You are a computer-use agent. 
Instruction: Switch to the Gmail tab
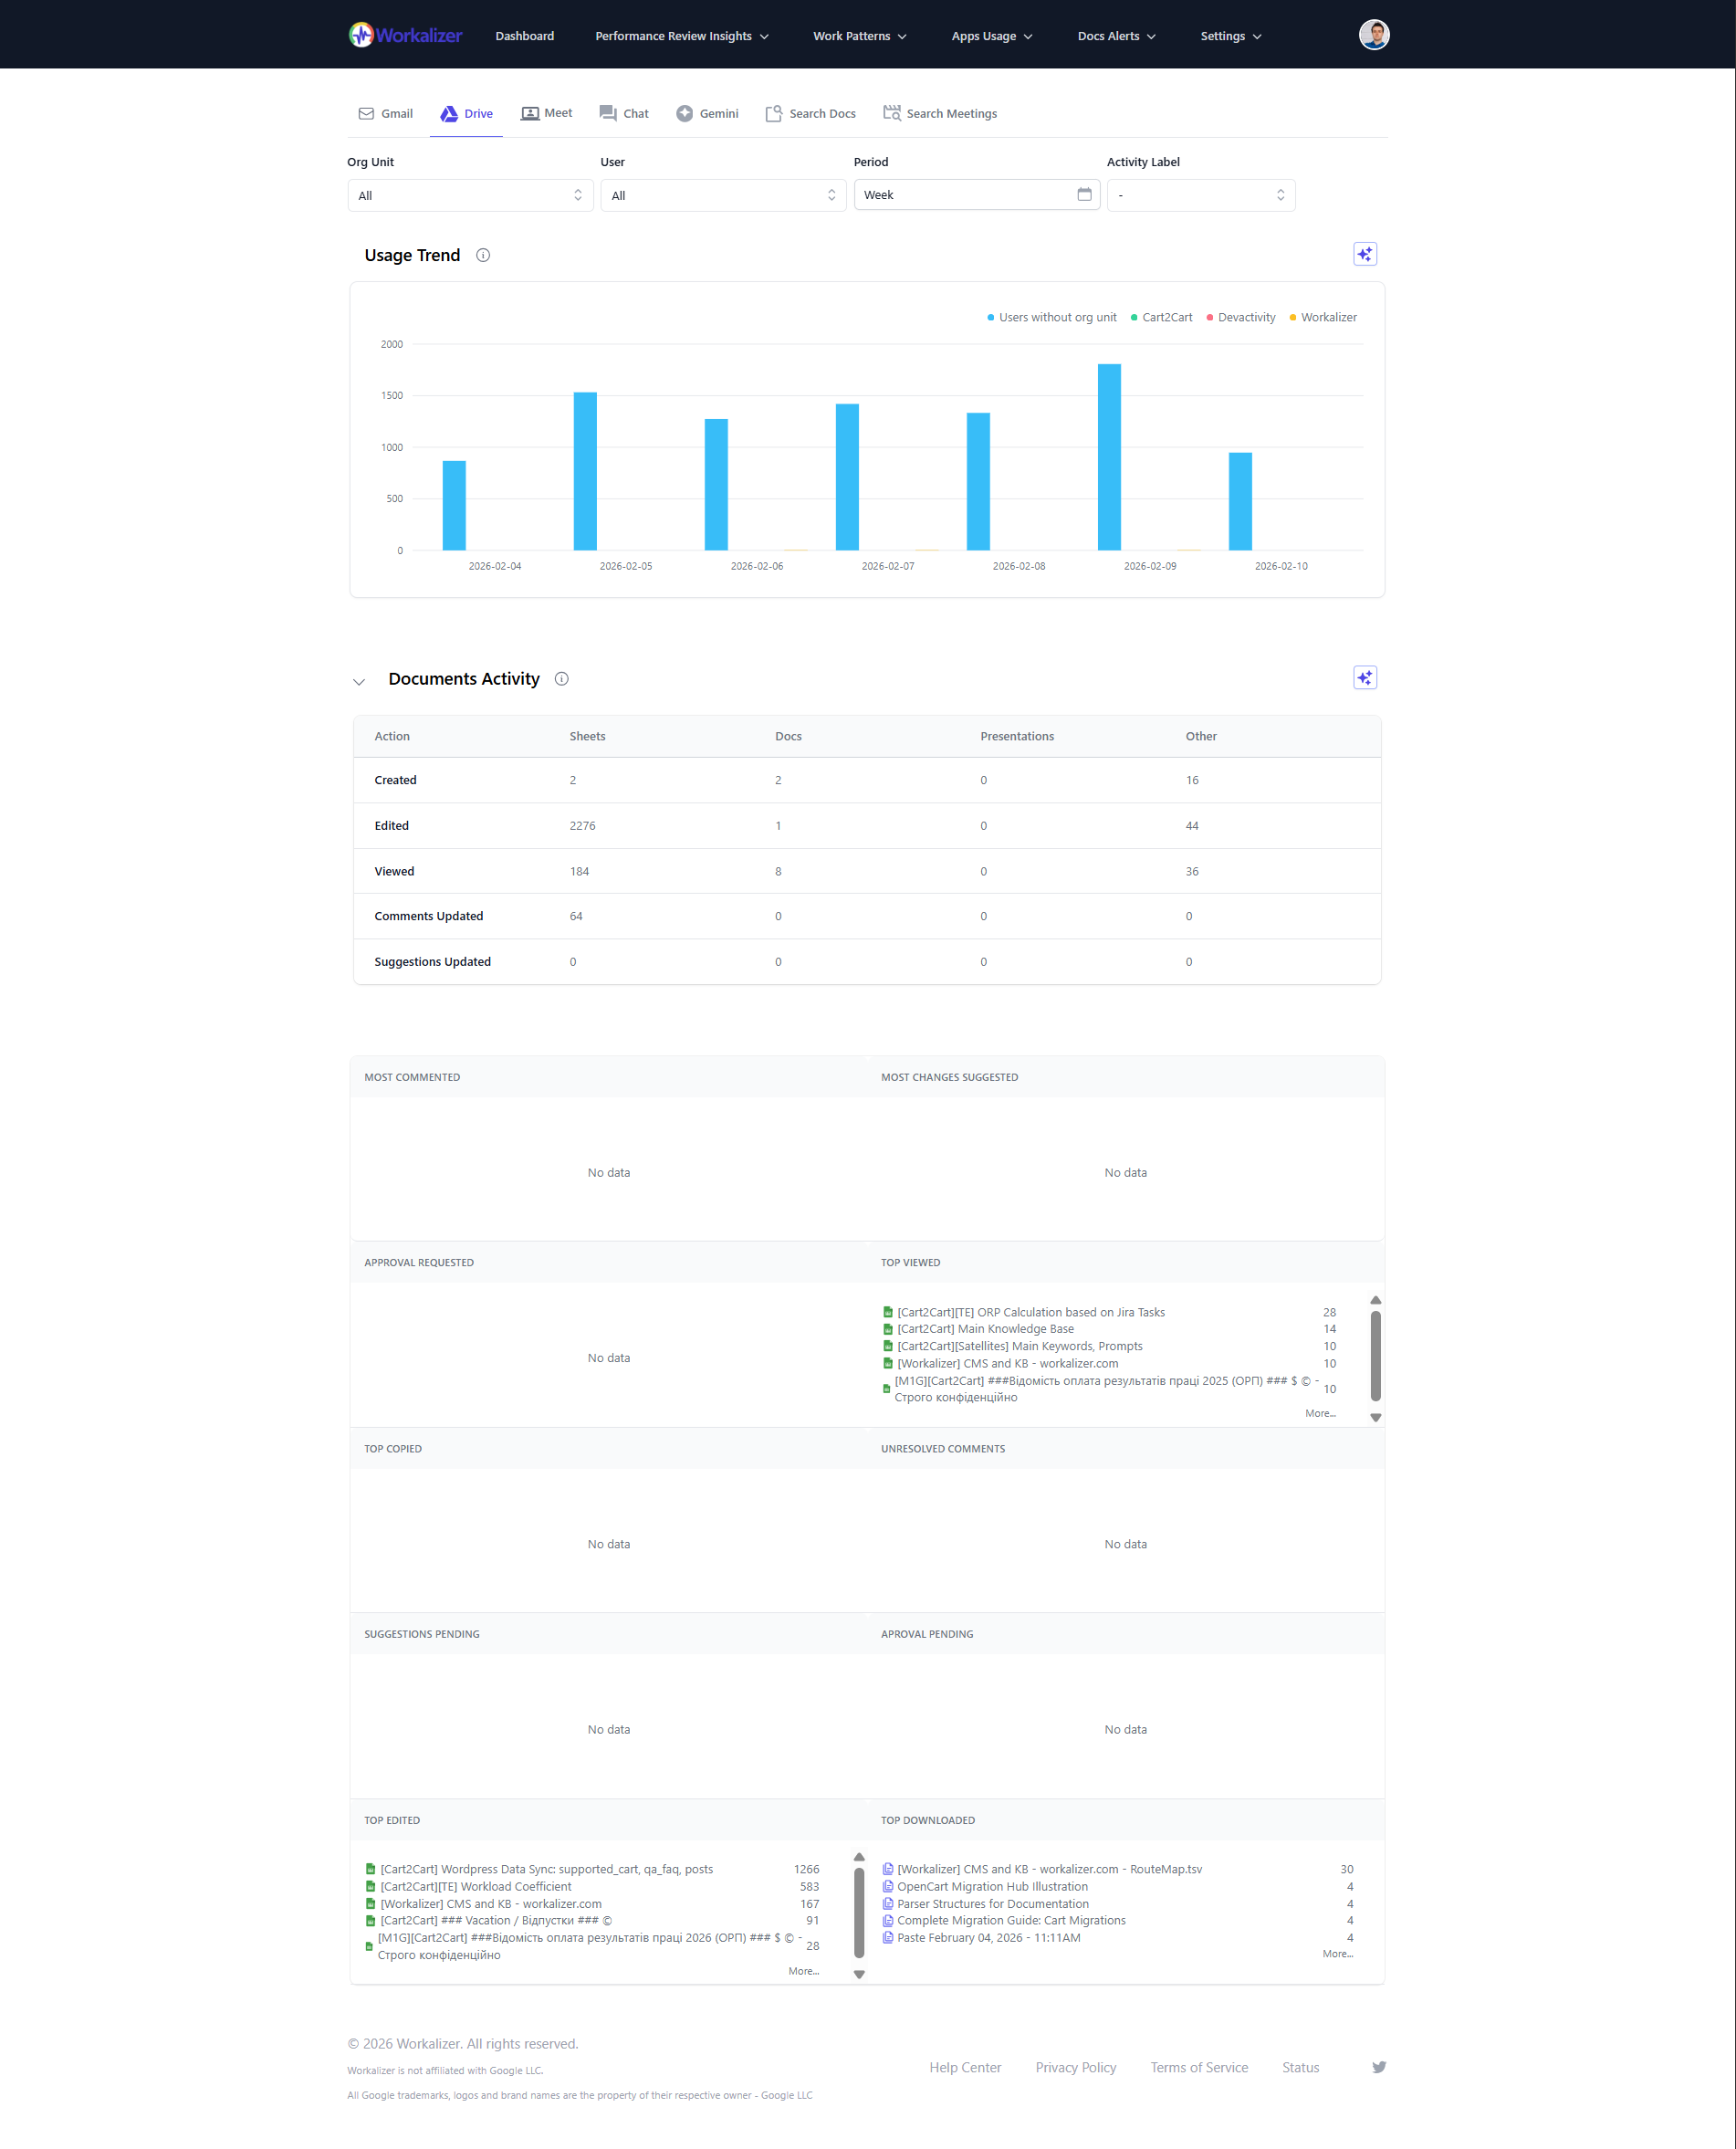pos(385,113)
